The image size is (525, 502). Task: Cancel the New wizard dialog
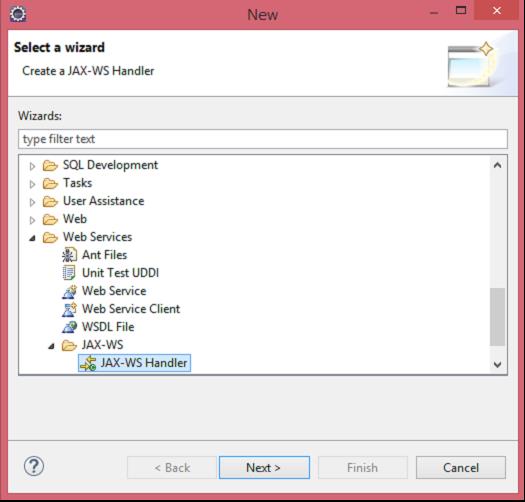tap(461, 468)
